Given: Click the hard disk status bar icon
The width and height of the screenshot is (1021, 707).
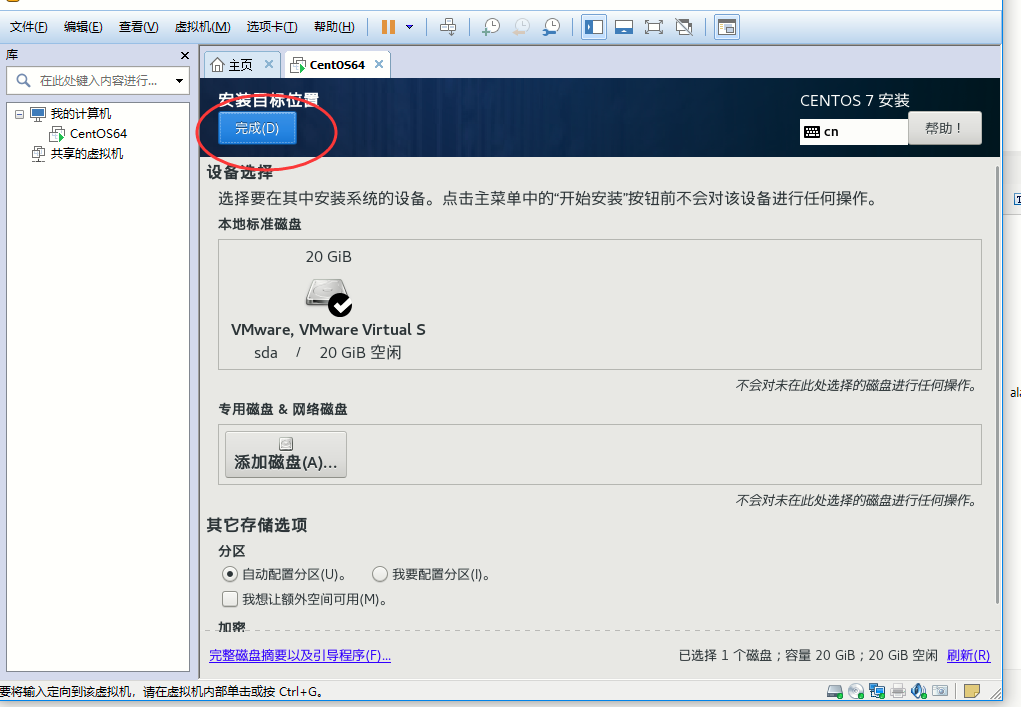Looking at the screenshot, I should tap(835, 691).
